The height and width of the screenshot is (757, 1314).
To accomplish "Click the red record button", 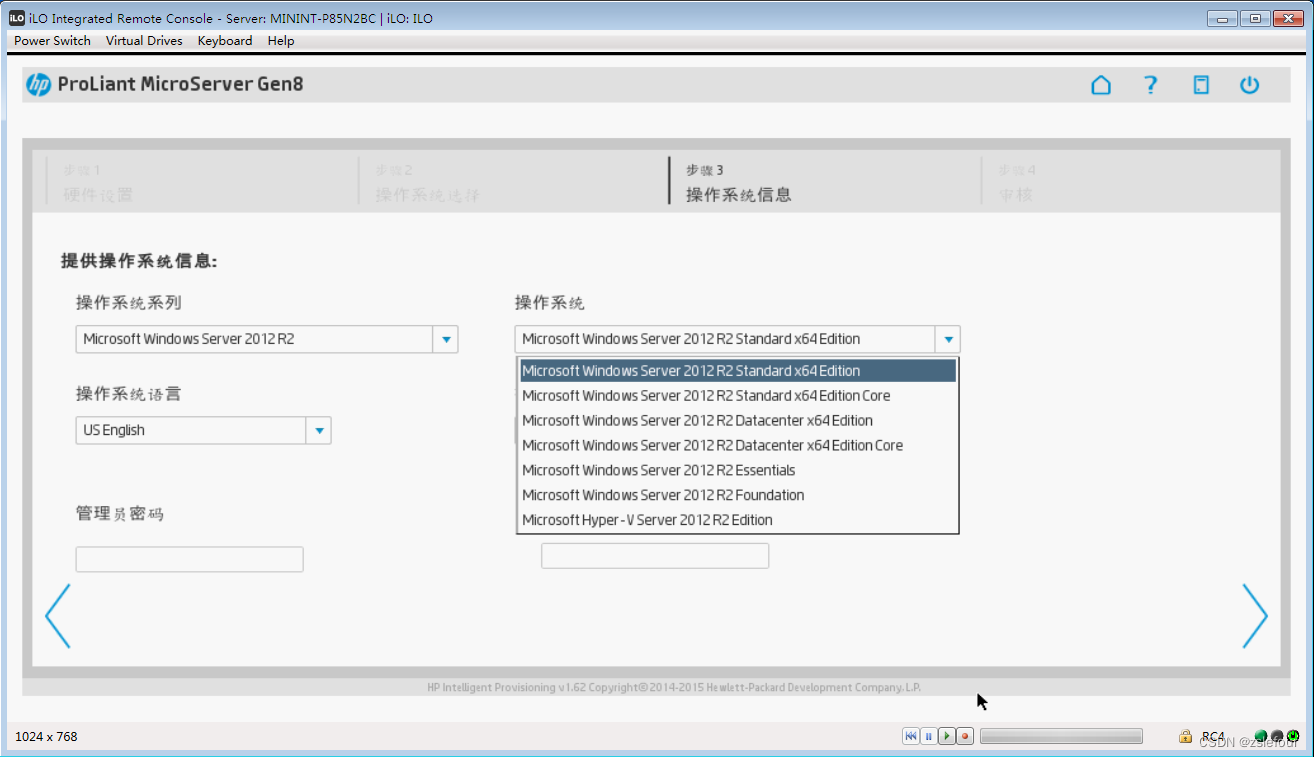I will (x=965, y=736).
